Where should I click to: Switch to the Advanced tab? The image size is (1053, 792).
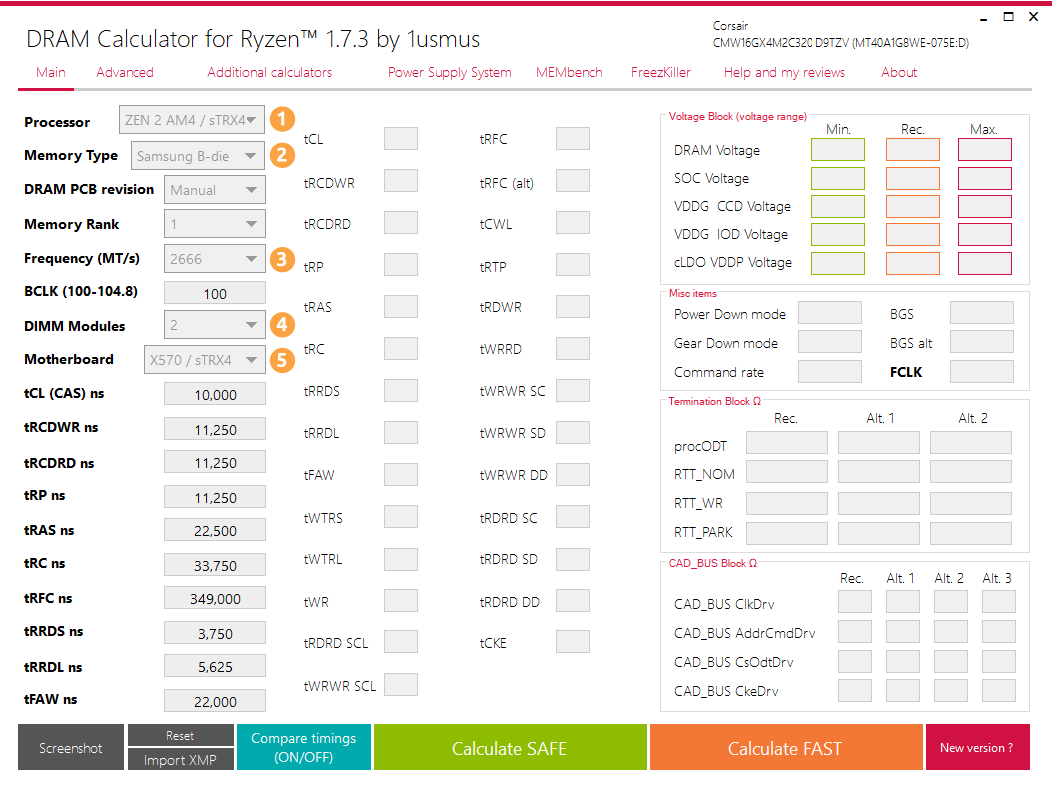(x=124, y=72)
